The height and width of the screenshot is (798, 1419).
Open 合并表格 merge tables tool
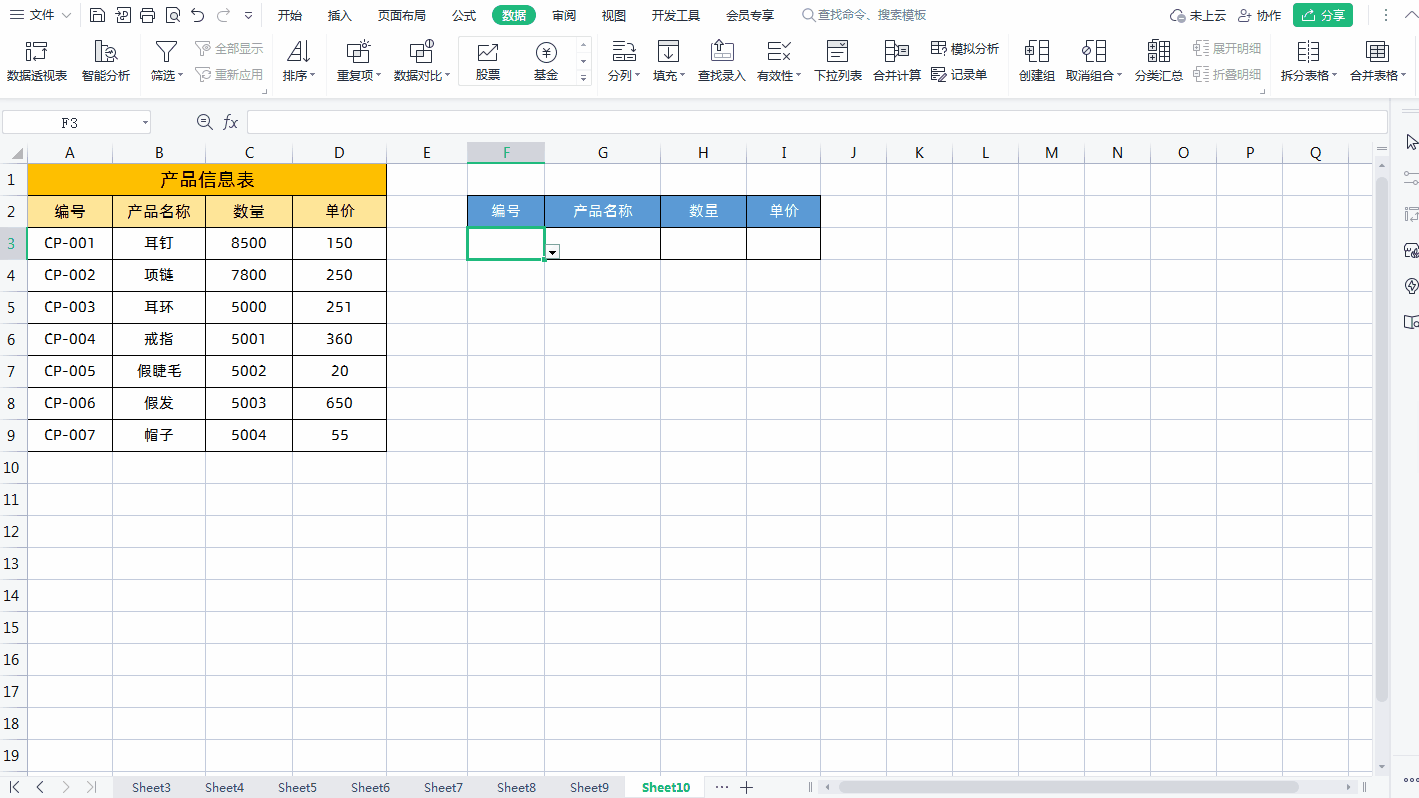tap(1377, 62)
